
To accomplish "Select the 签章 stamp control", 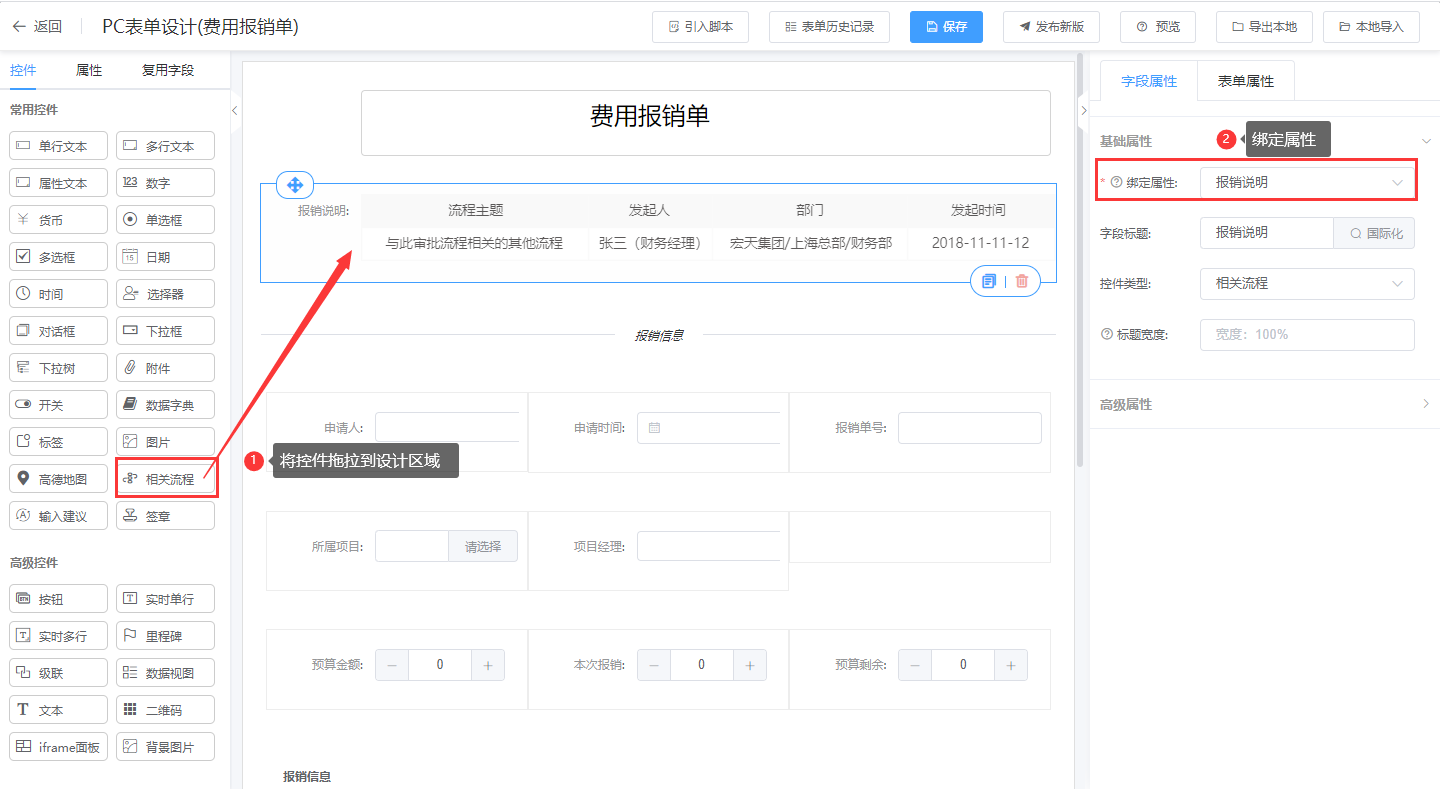I will pyautogui.click(x=165, y=516).
